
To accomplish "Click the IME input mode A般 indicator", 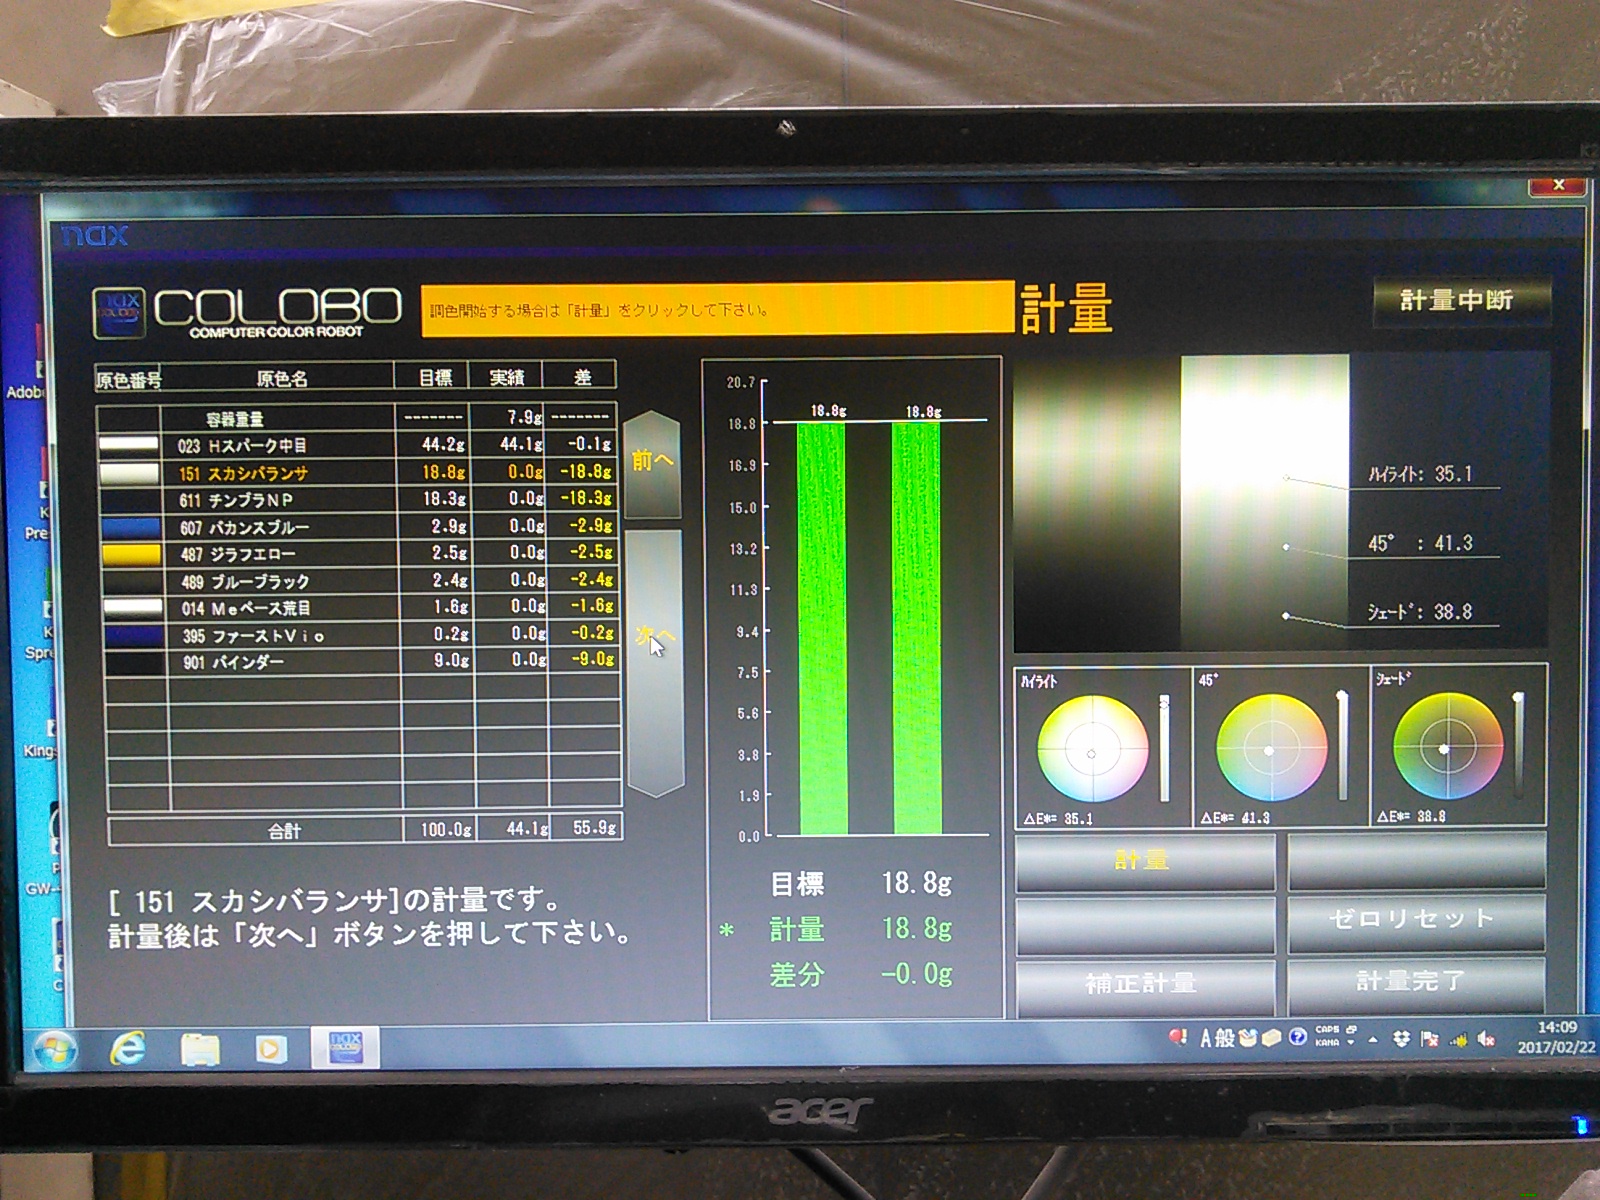I will tap(1217, 1039).
